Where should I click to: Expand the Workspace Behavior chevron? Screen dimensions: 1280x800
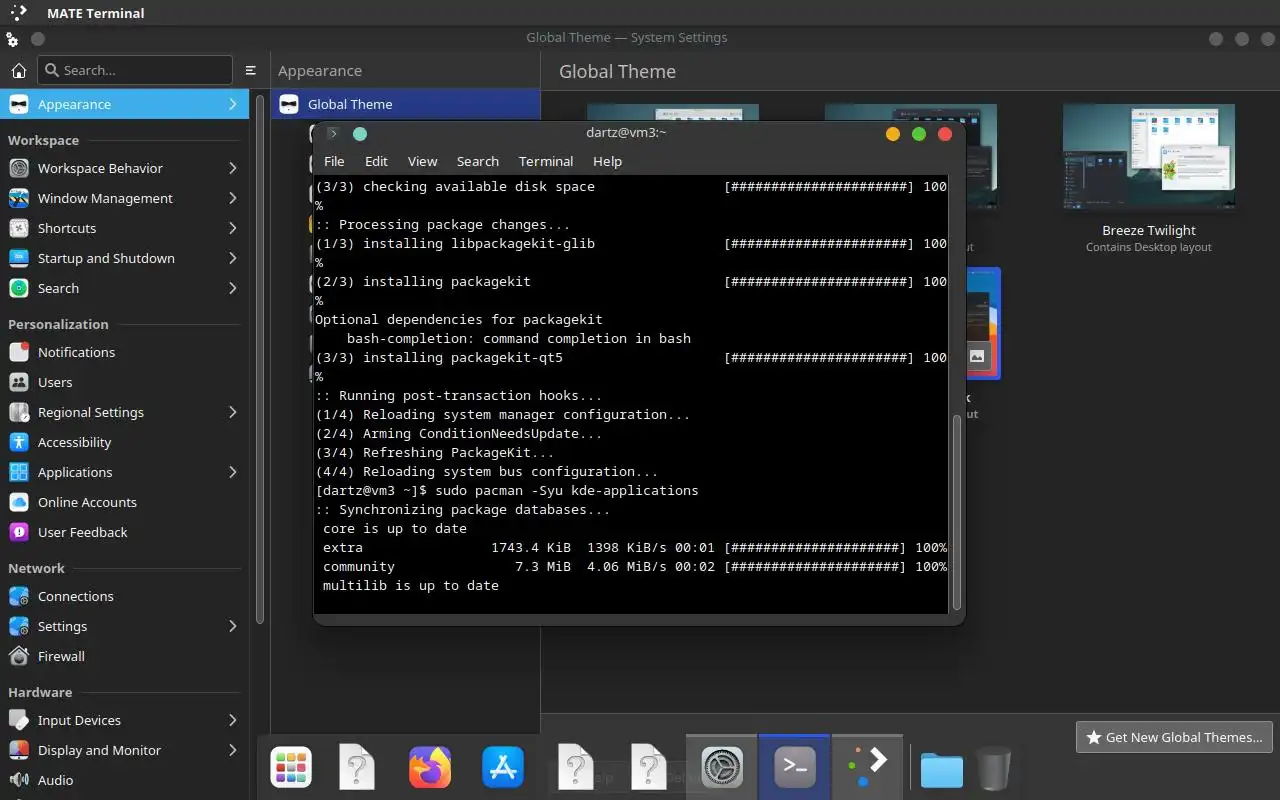pos(232,168)
